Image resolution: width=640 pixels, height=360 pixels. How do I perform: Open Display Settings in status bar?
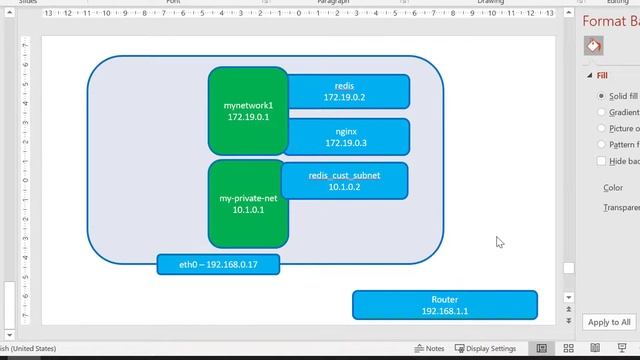pyautogui.click(x=485, y=349)
